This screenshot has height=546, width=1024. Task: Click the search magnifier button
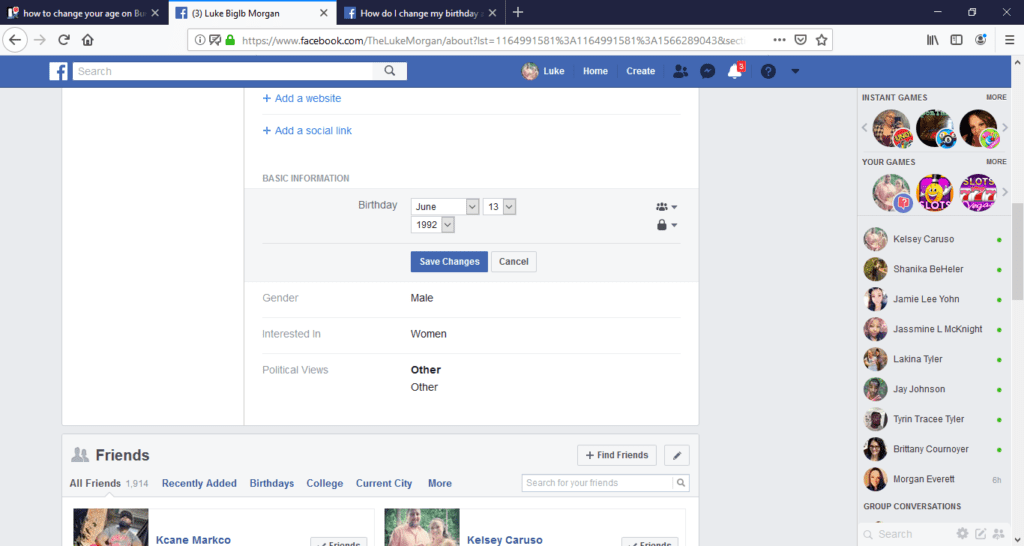[x=390, y=71]
